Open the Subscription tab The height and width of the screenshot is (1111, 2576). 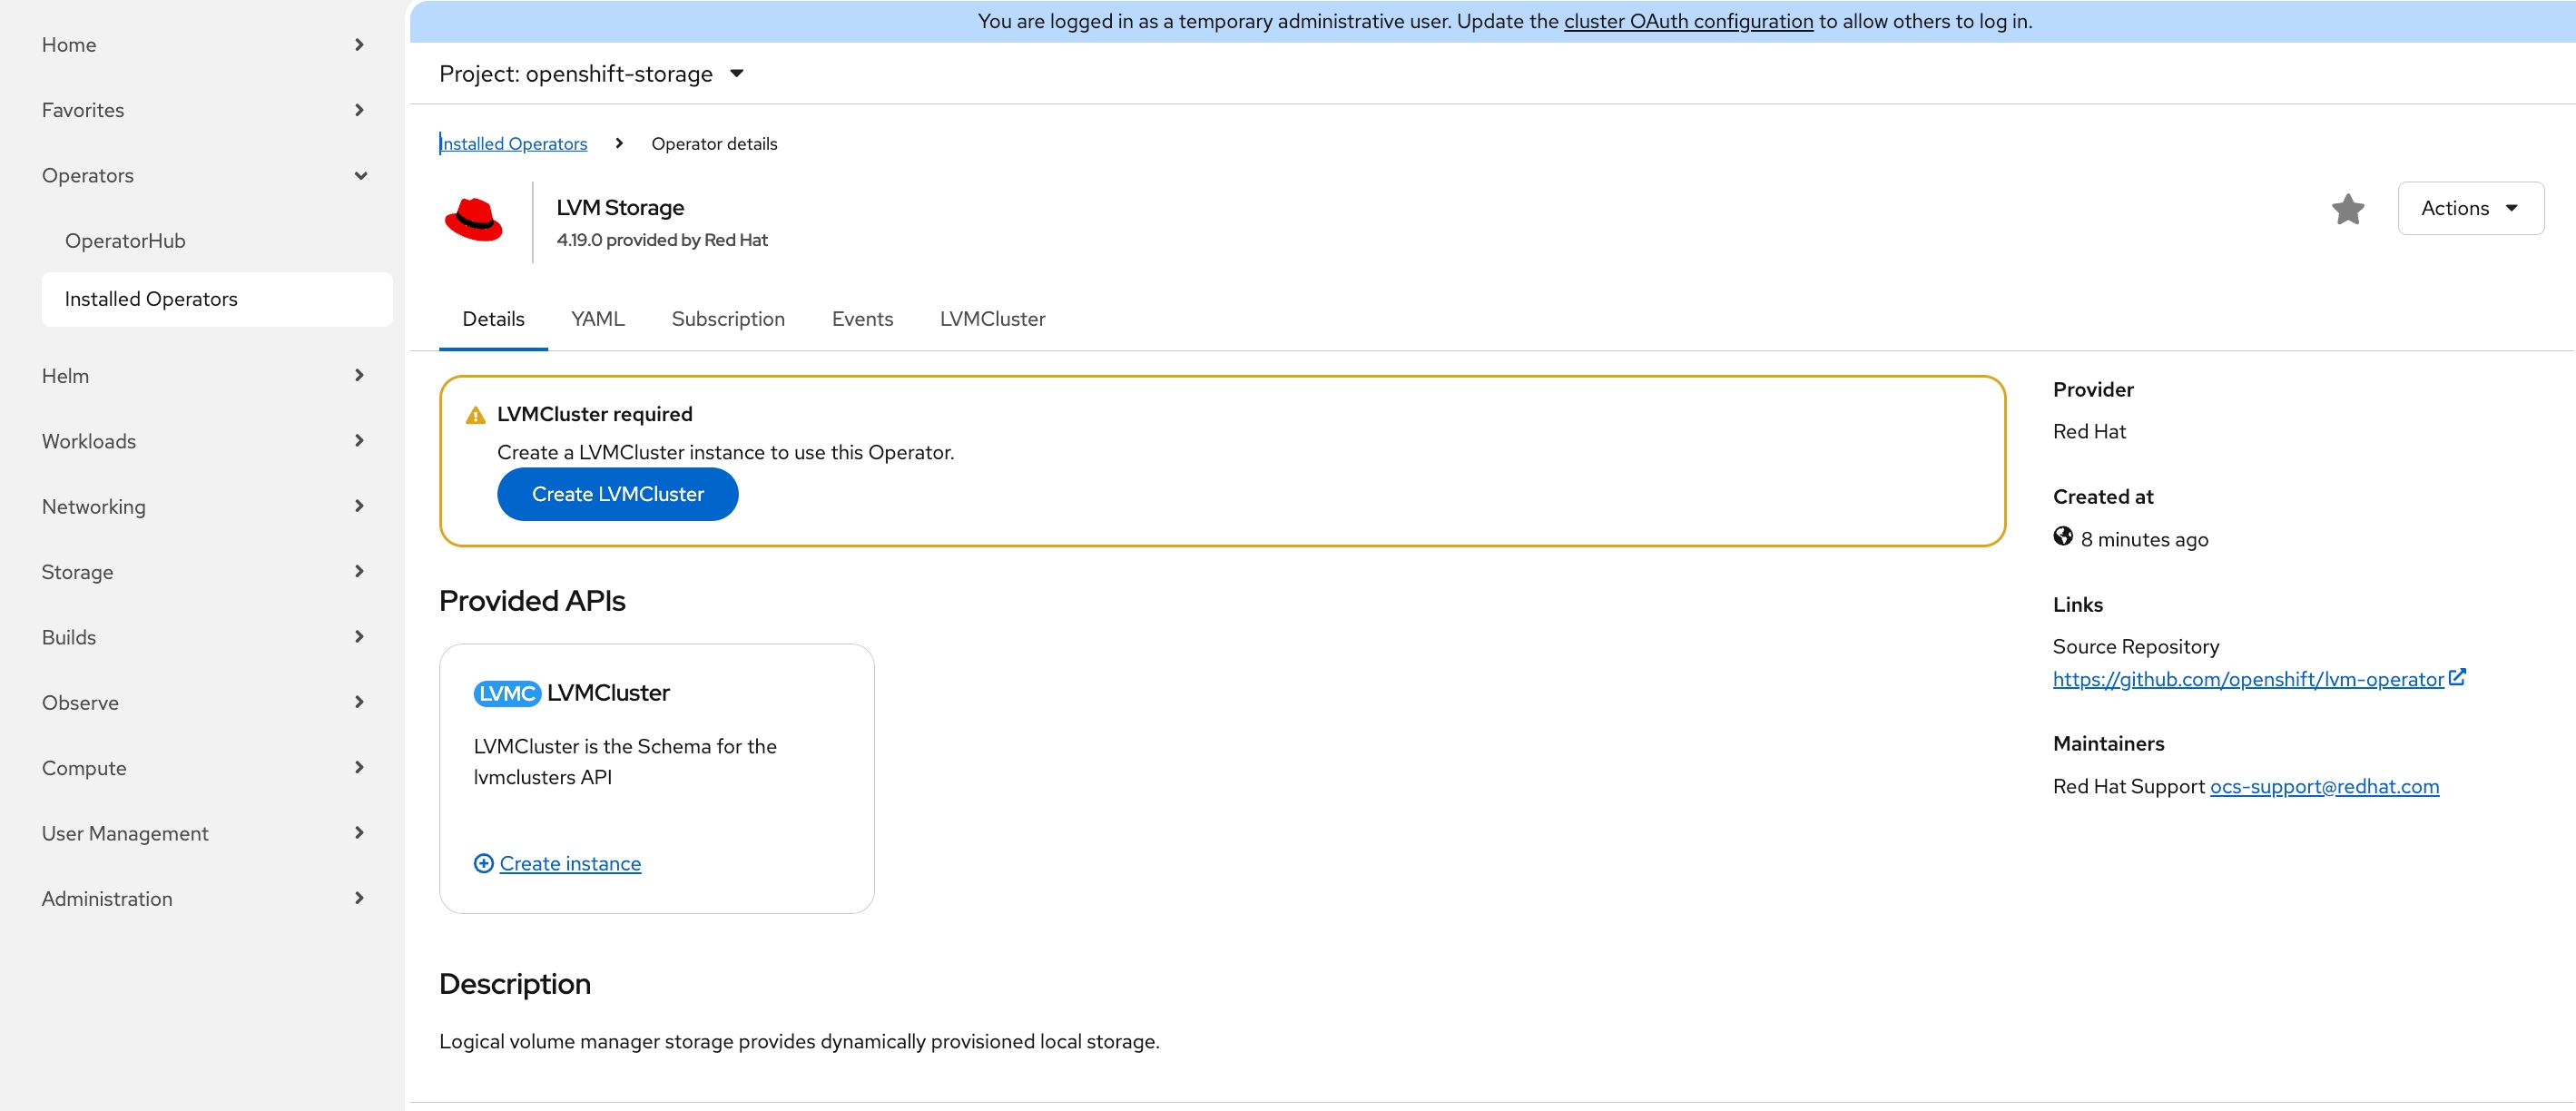728,319
